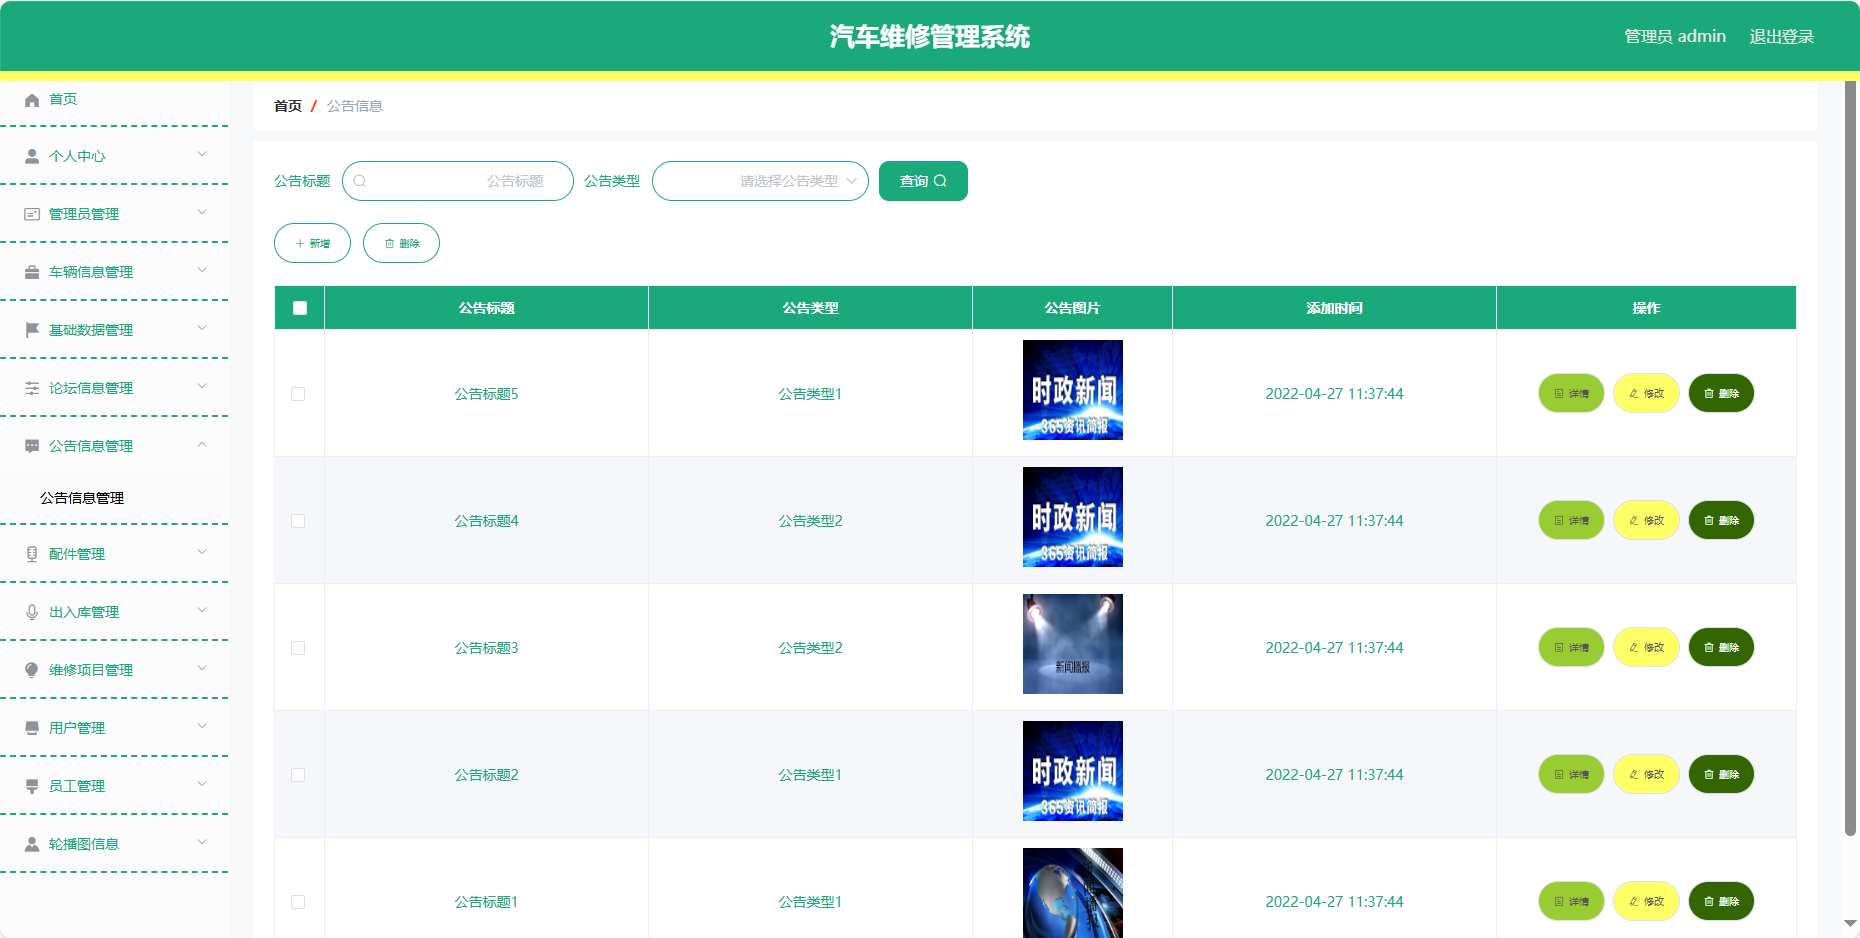The width and height of the screenshot is (1860, 938).
Task: Click the icon next to 用户管理
Action: [x=32, y=728]
